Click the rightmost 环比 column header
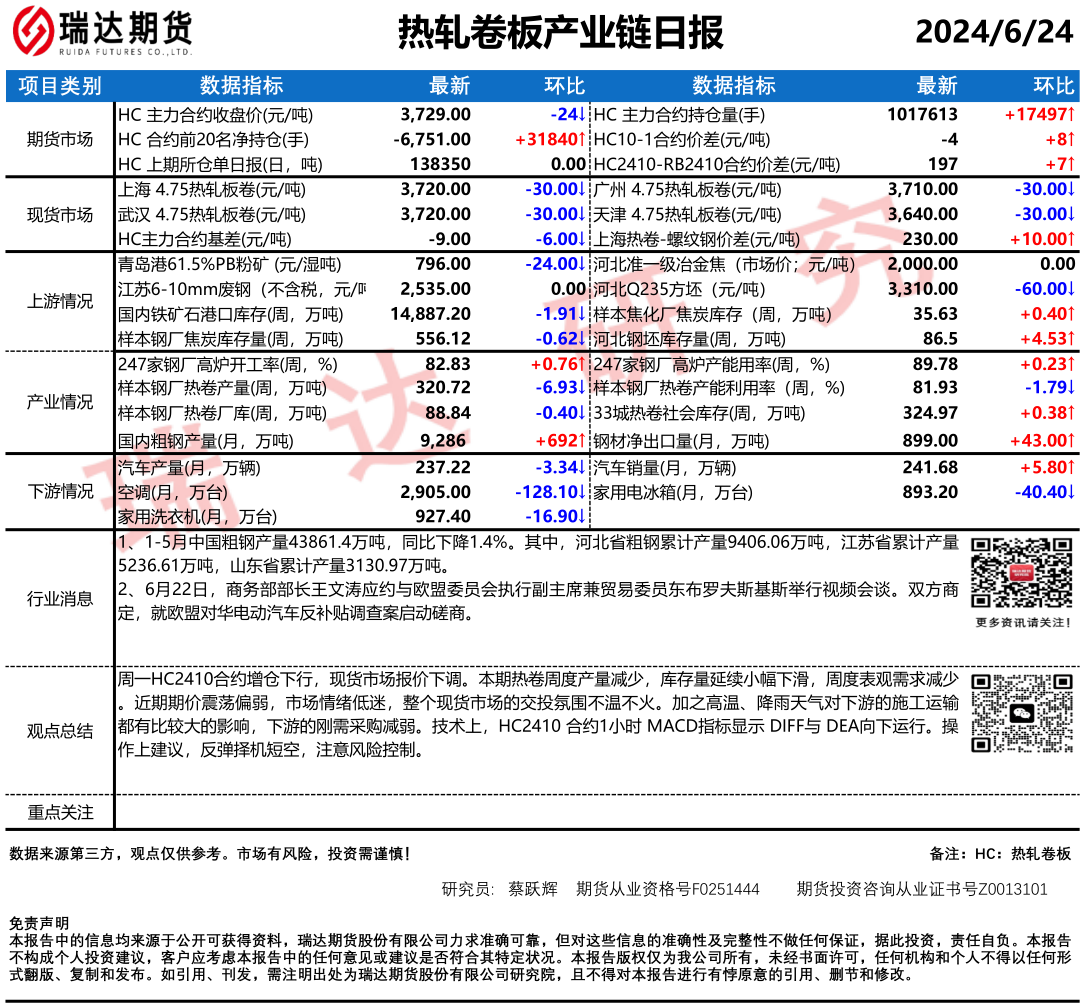The image size is (1084, 1007). (x=1053, y=86)
